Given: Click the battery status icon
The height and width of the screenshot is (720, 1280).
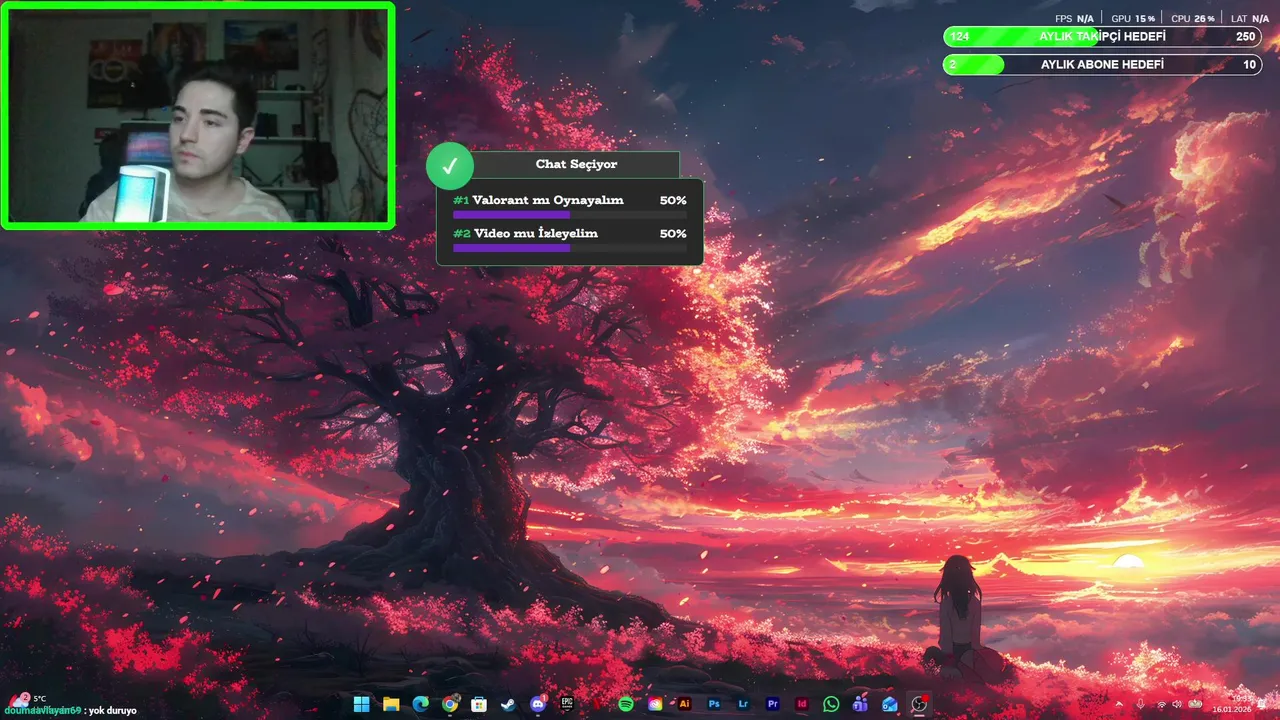Looking at the screenshot, I should 1195,704.
